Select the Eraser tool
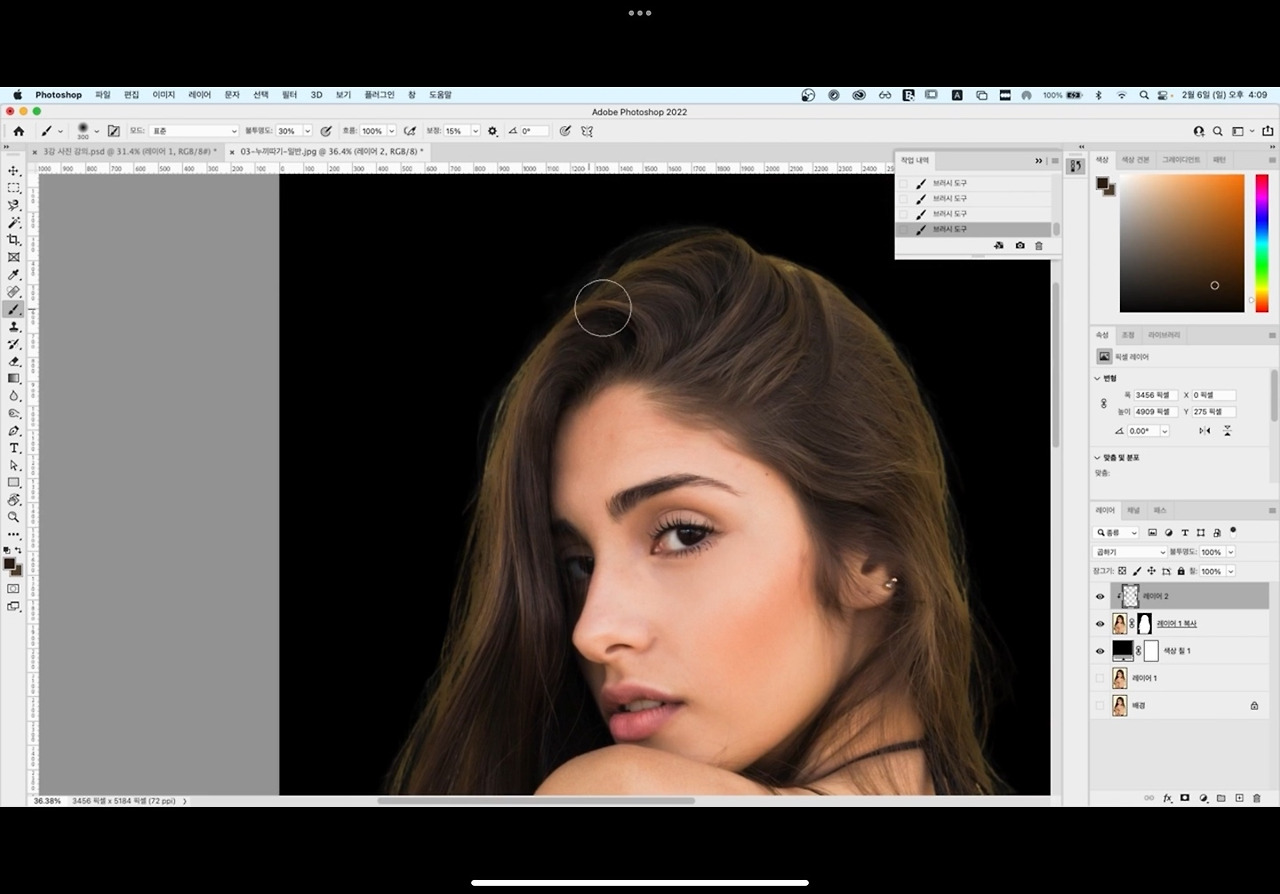The width and height of the screenshot is (1280, 894). [x=14, y=361]
